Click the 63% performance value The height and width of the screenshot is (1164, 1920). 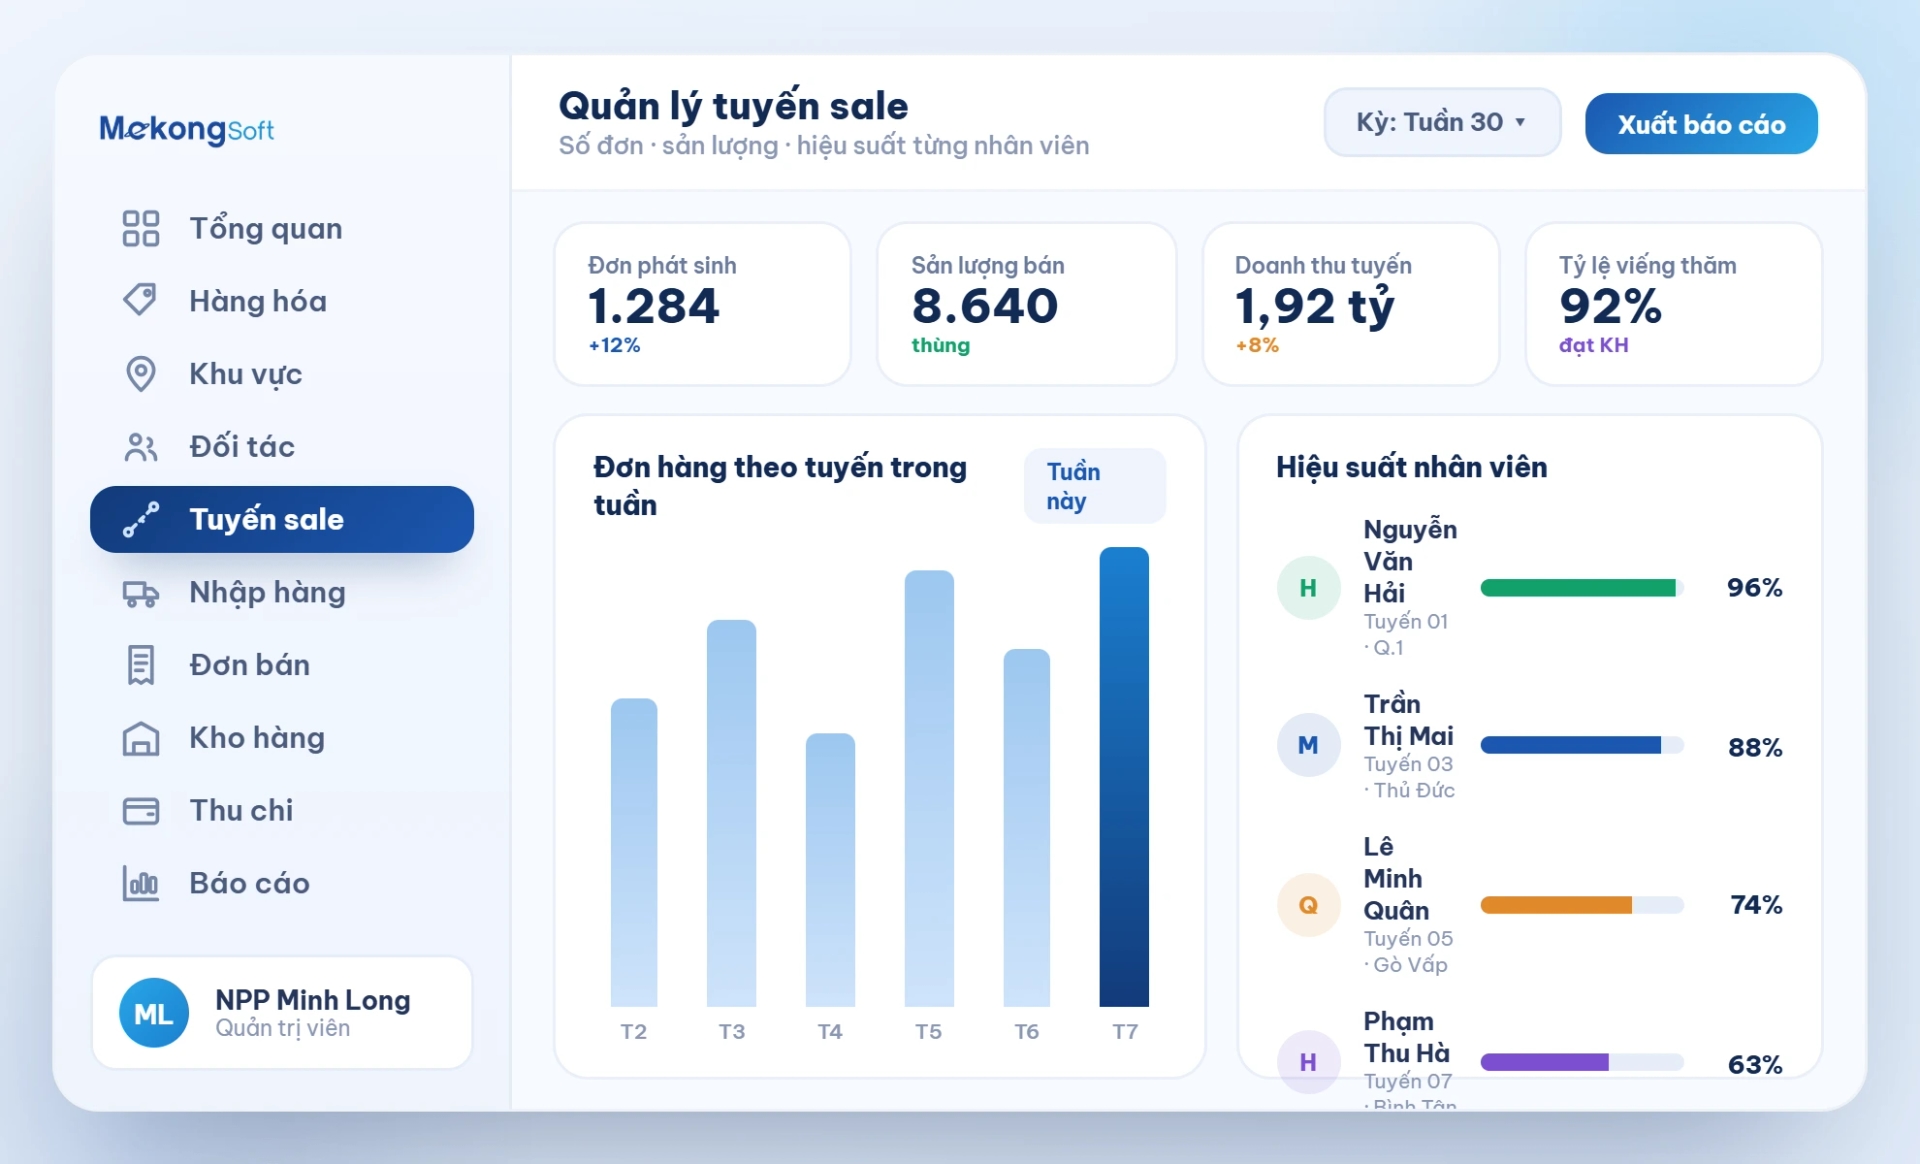click(1755, 1065)
